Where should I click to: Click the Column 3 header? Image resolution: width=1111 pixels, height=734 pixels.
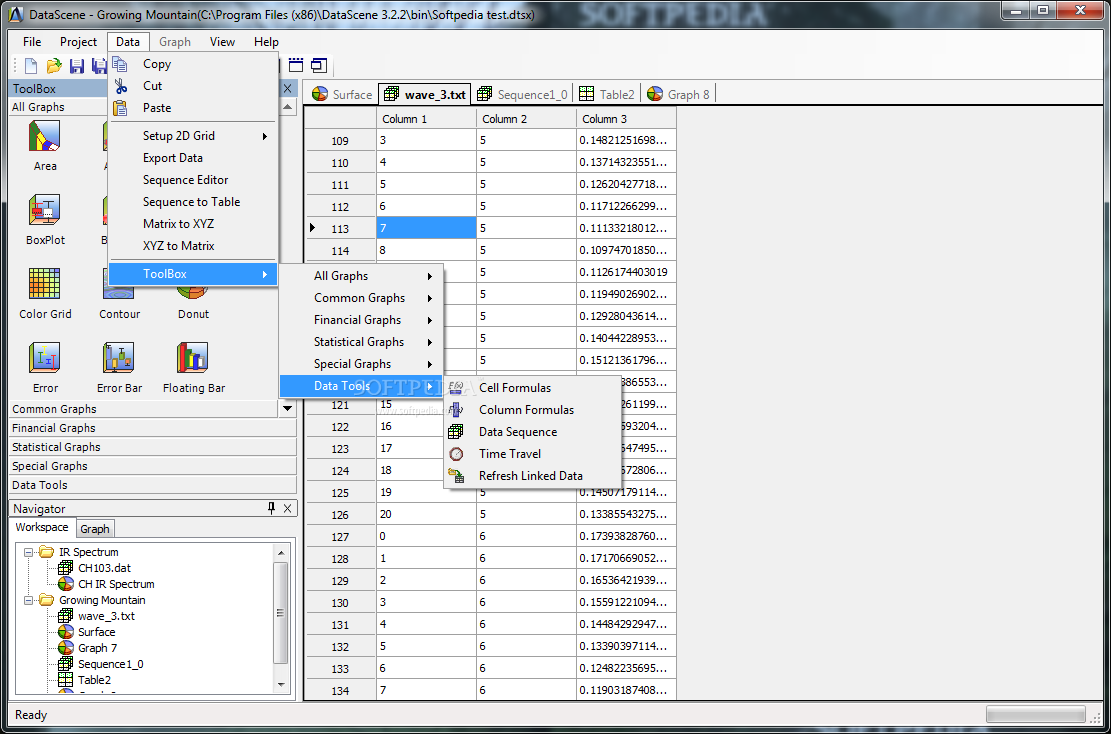point(626,118)
